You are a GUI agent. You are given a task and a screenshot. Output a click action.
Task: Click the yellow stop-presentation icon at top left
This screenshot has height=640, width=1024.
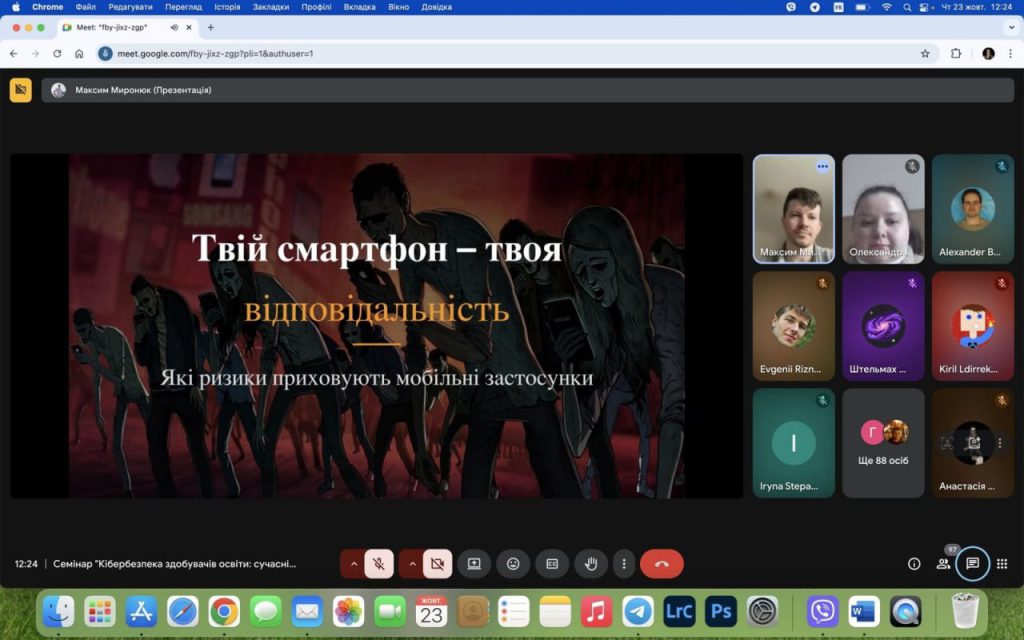[x=21, y=90]
